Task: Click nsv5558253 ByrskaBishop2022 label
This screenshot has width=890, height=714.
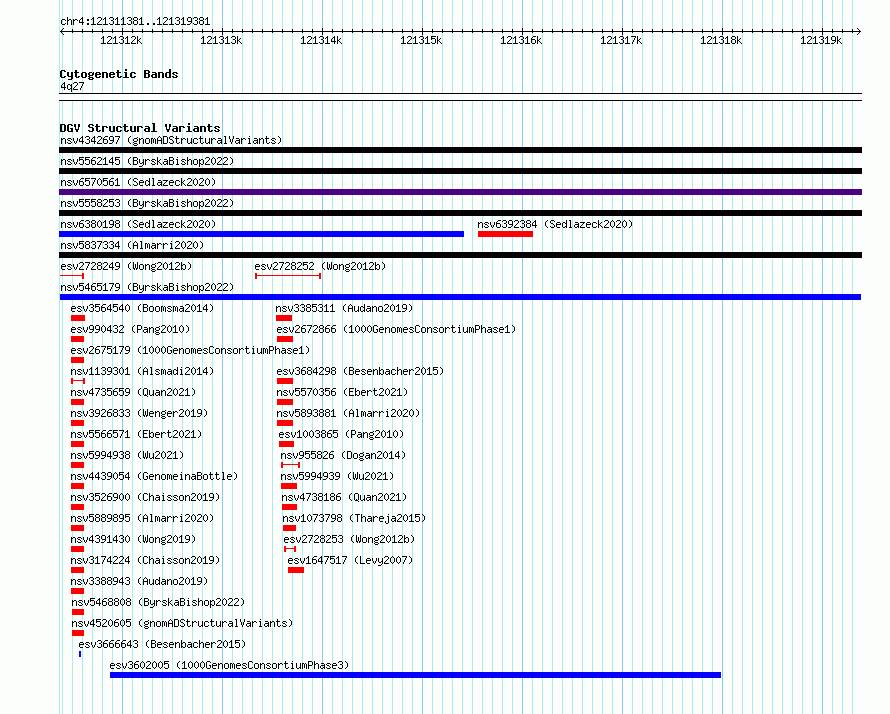Action: 147,203
